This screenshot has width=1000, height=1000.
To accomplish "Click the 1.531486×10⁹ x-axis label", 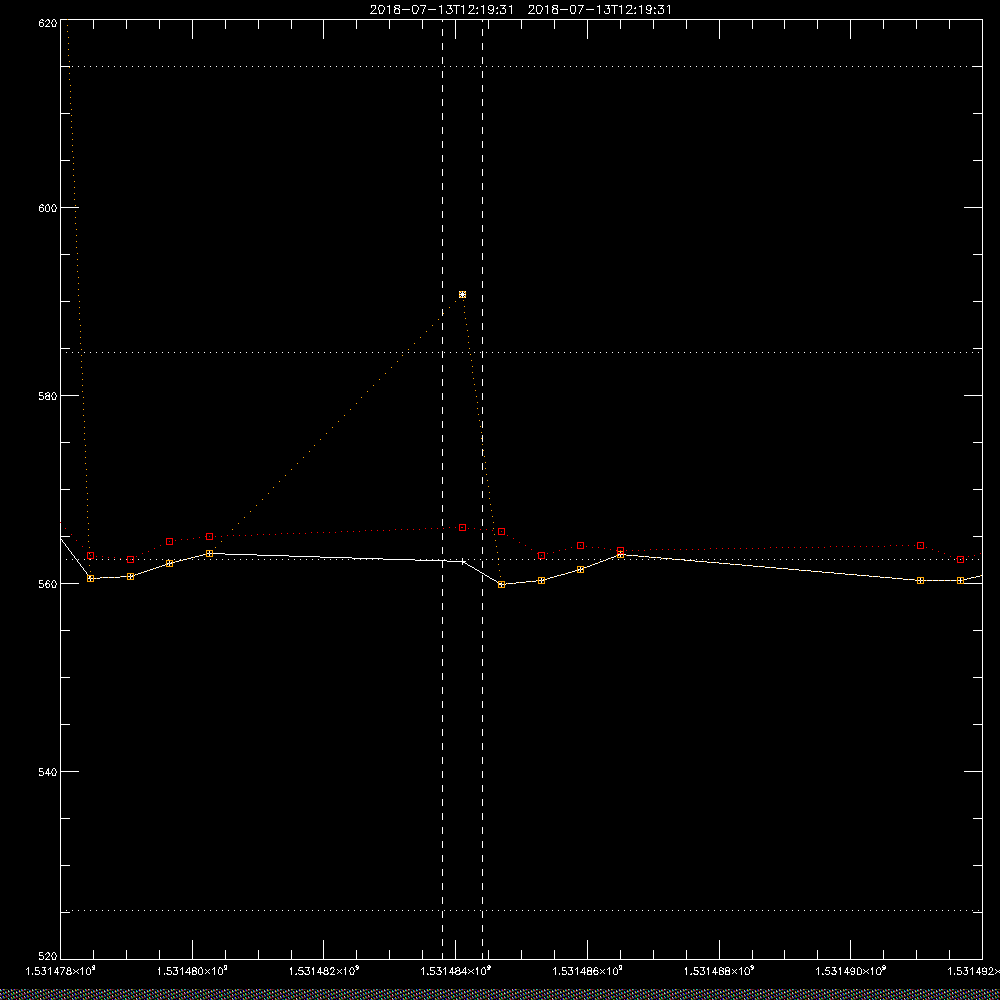I will (588, 971).
